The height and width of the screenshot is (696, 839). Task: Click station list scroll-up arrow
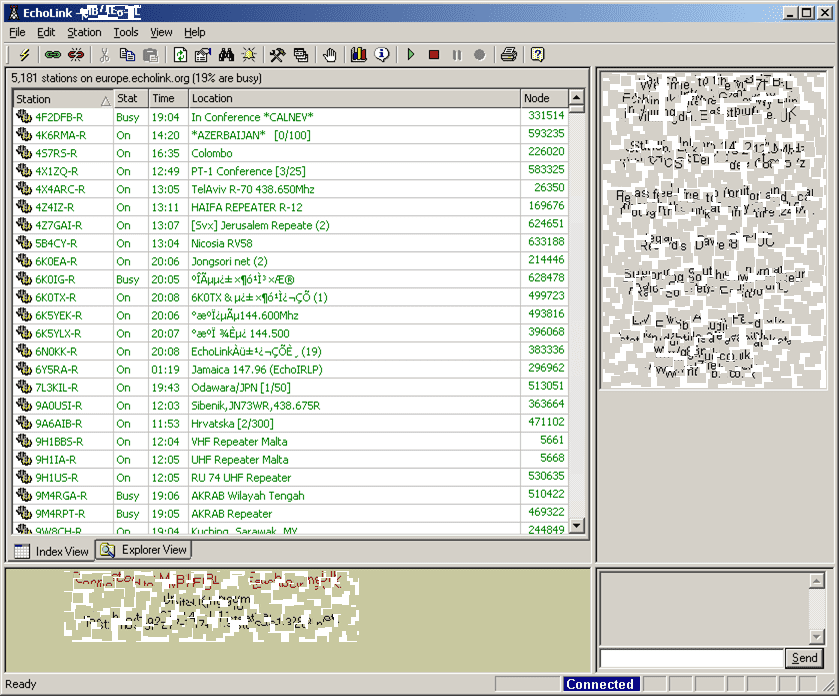click(576, 97)
